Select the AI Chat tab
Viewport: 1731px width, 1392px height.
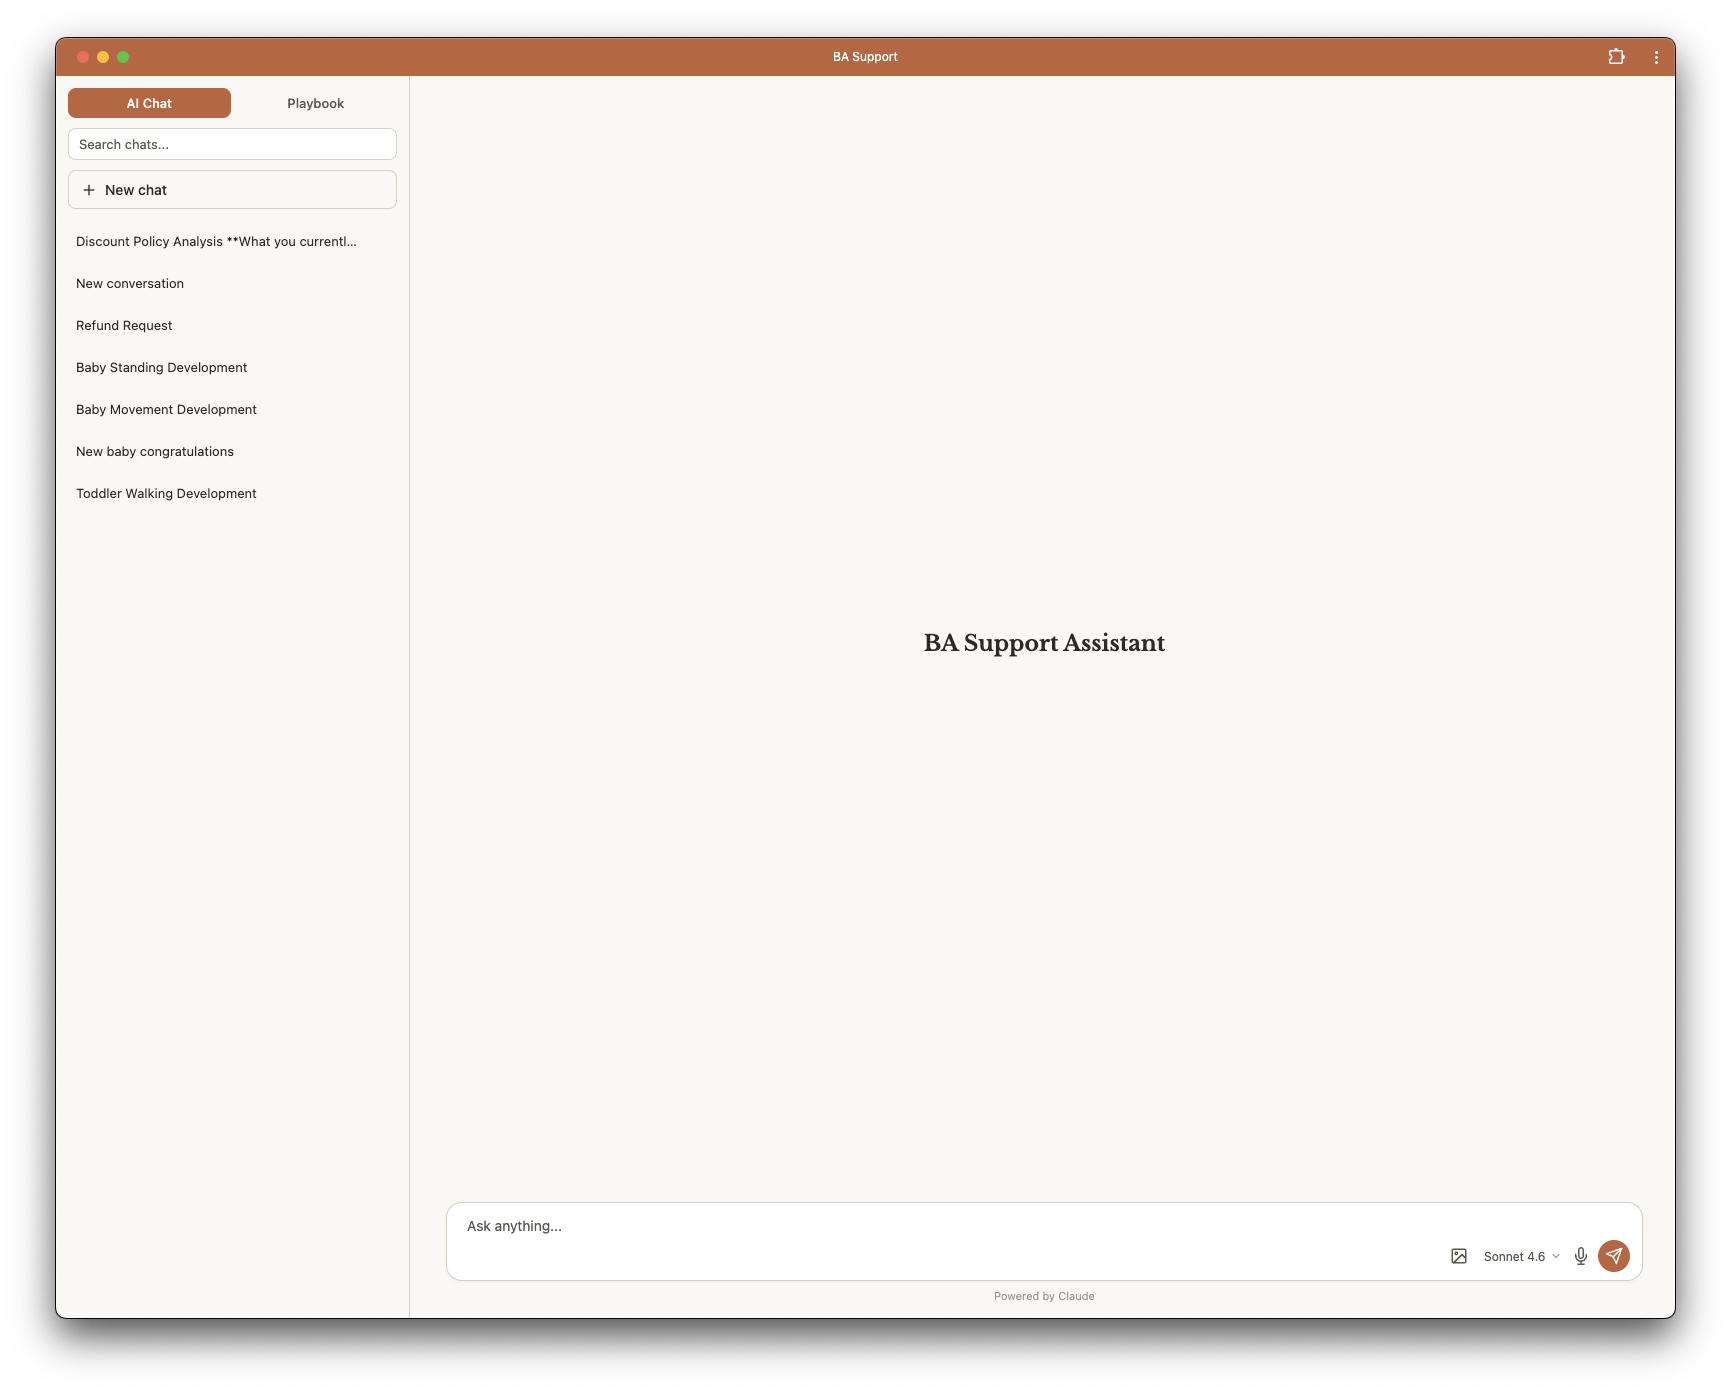click(x=149, y=103)
